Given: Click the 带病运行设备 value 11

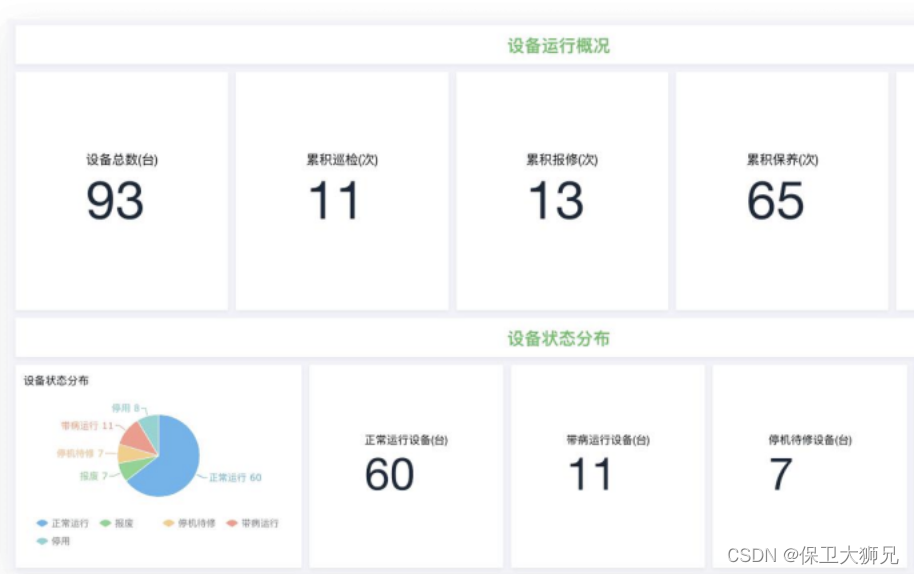Looking at the screenshot, I should (x=590, y=474).
